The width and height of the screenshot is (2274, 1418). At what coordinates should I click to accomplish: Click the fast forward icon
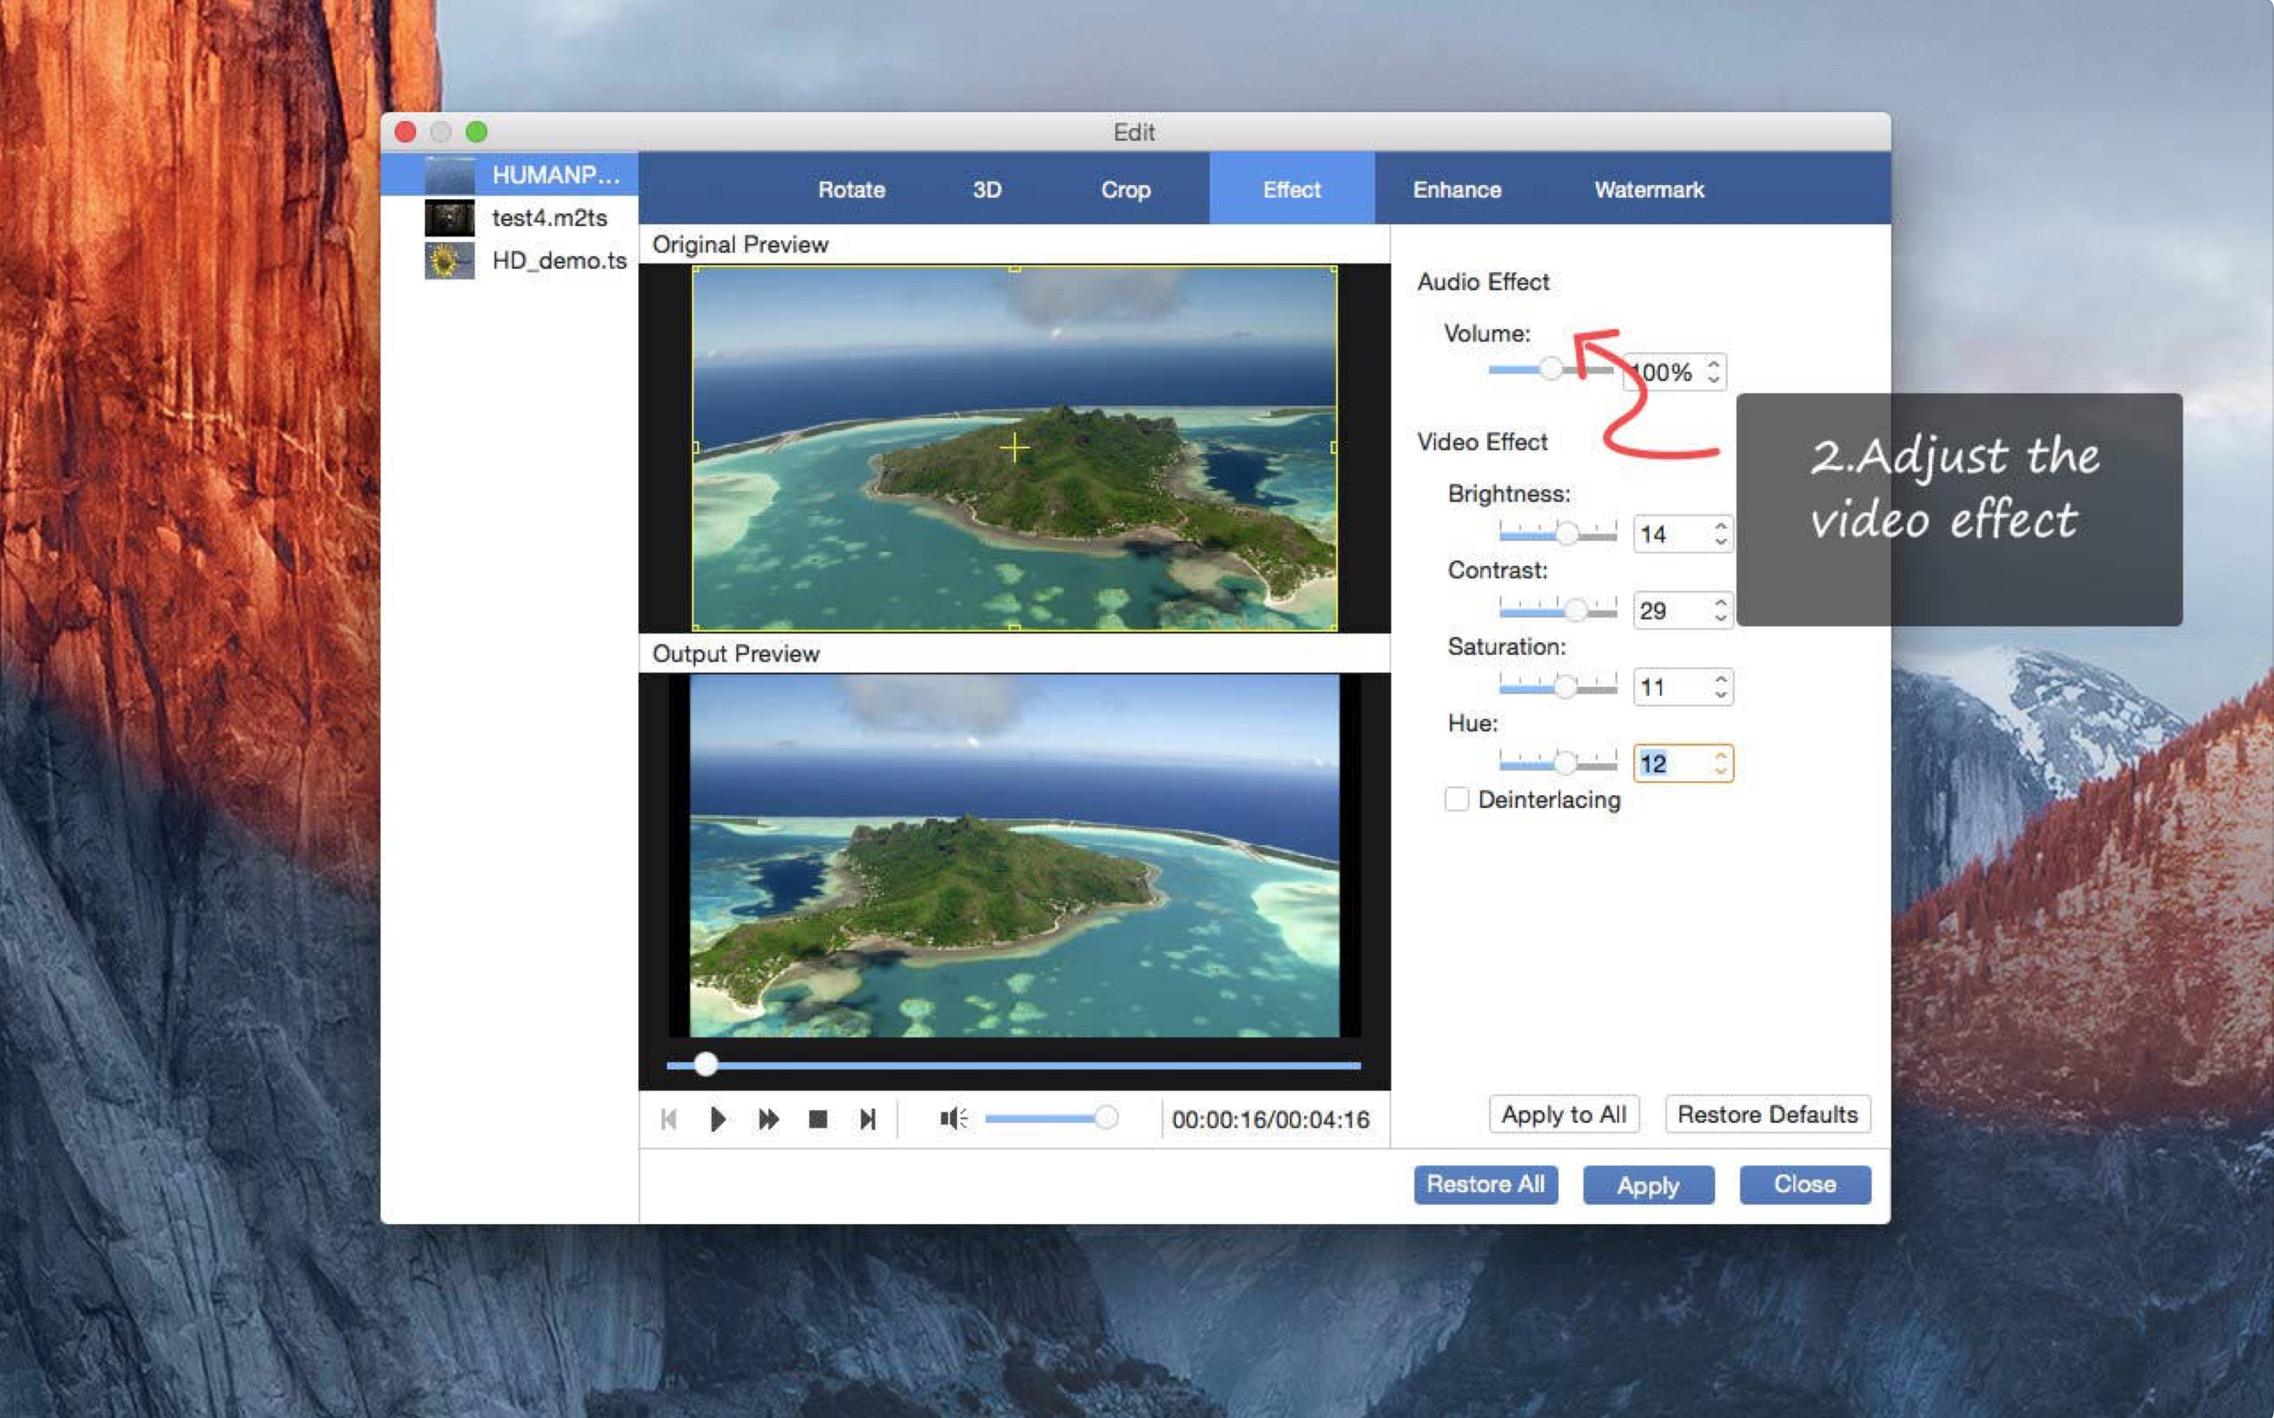(x=768, y=1119)
